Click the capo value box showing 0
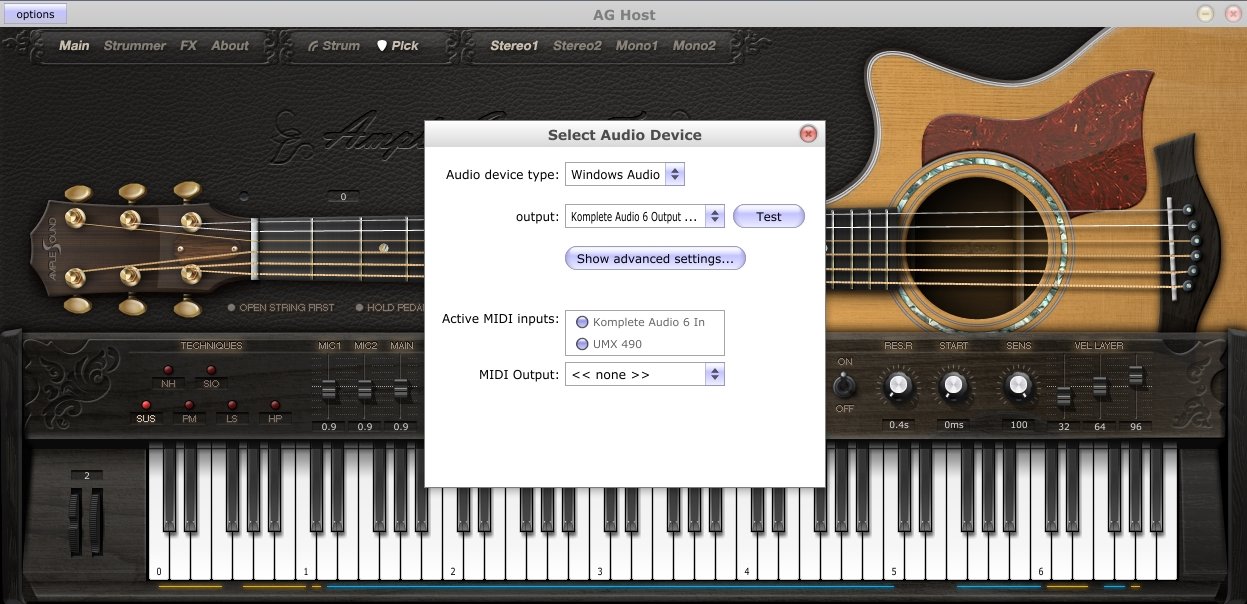This screenshot has height=604, width=1247. 342,197
